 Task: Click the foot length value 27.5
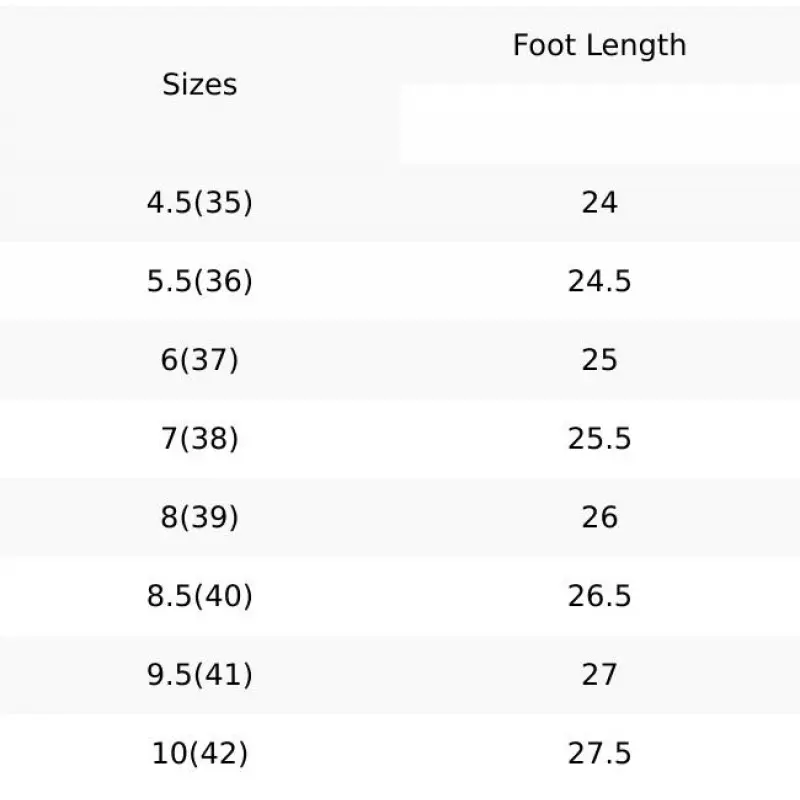(599, 753)
